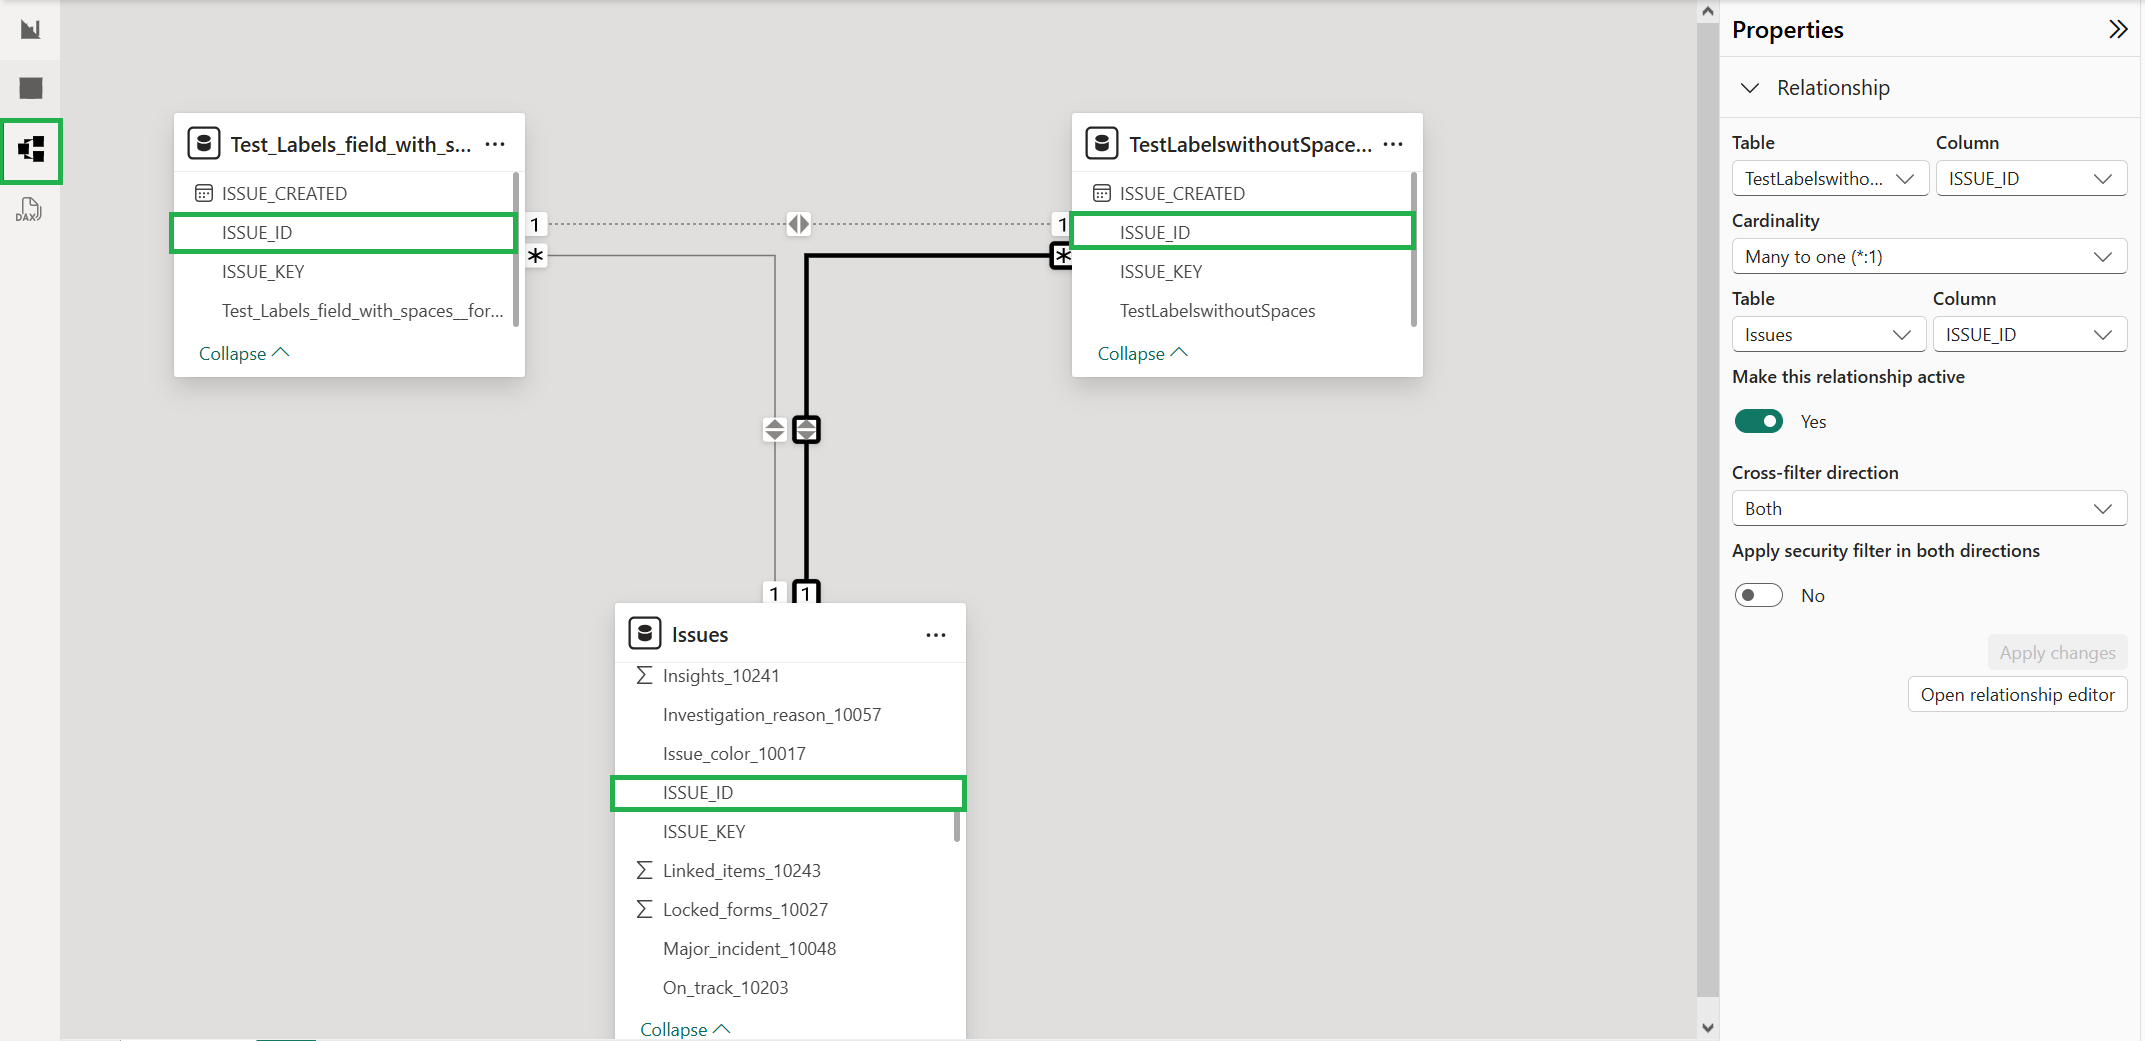Select ISSUE_ID field in Test_Labels_field_with_s table

click(343, 232)
